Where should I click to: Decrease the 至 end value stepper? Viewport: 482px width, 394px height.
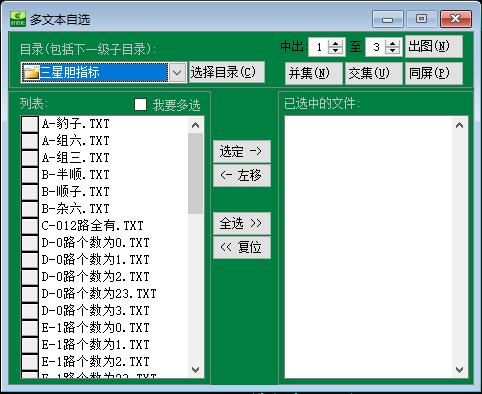[393, 51]
